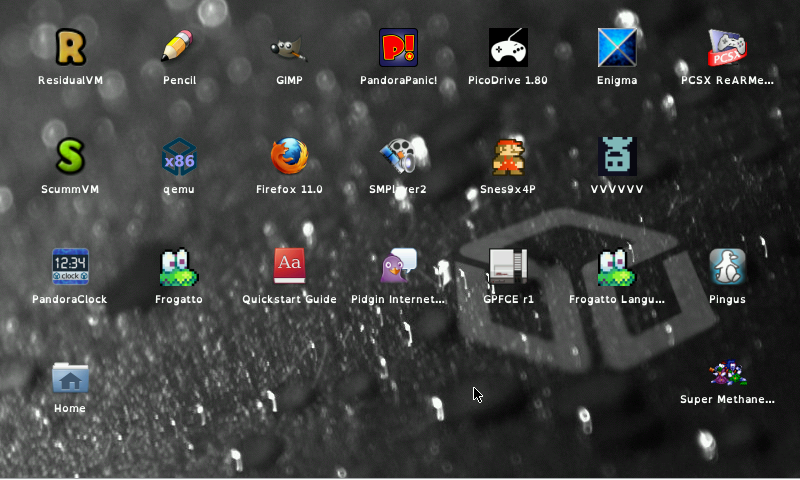Click the PandoraClock icon
Image resolution: width=800 pixels, height=480 pixels.
[x=70, y=267]
